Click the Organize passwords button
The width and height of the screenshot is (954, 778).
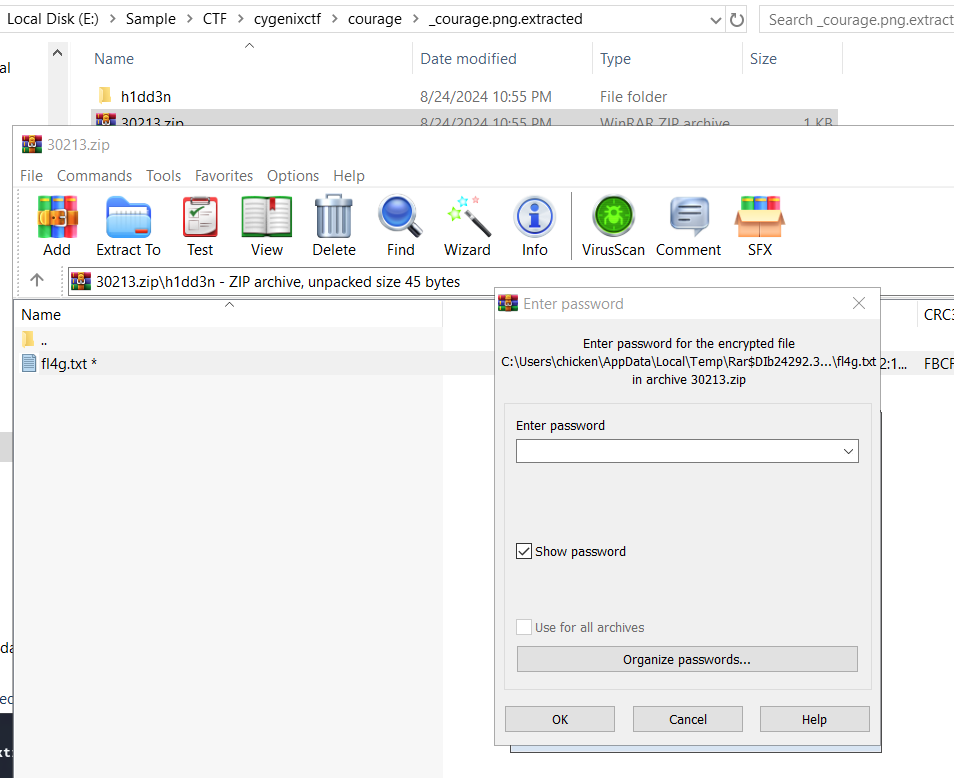tap(686, 659)
